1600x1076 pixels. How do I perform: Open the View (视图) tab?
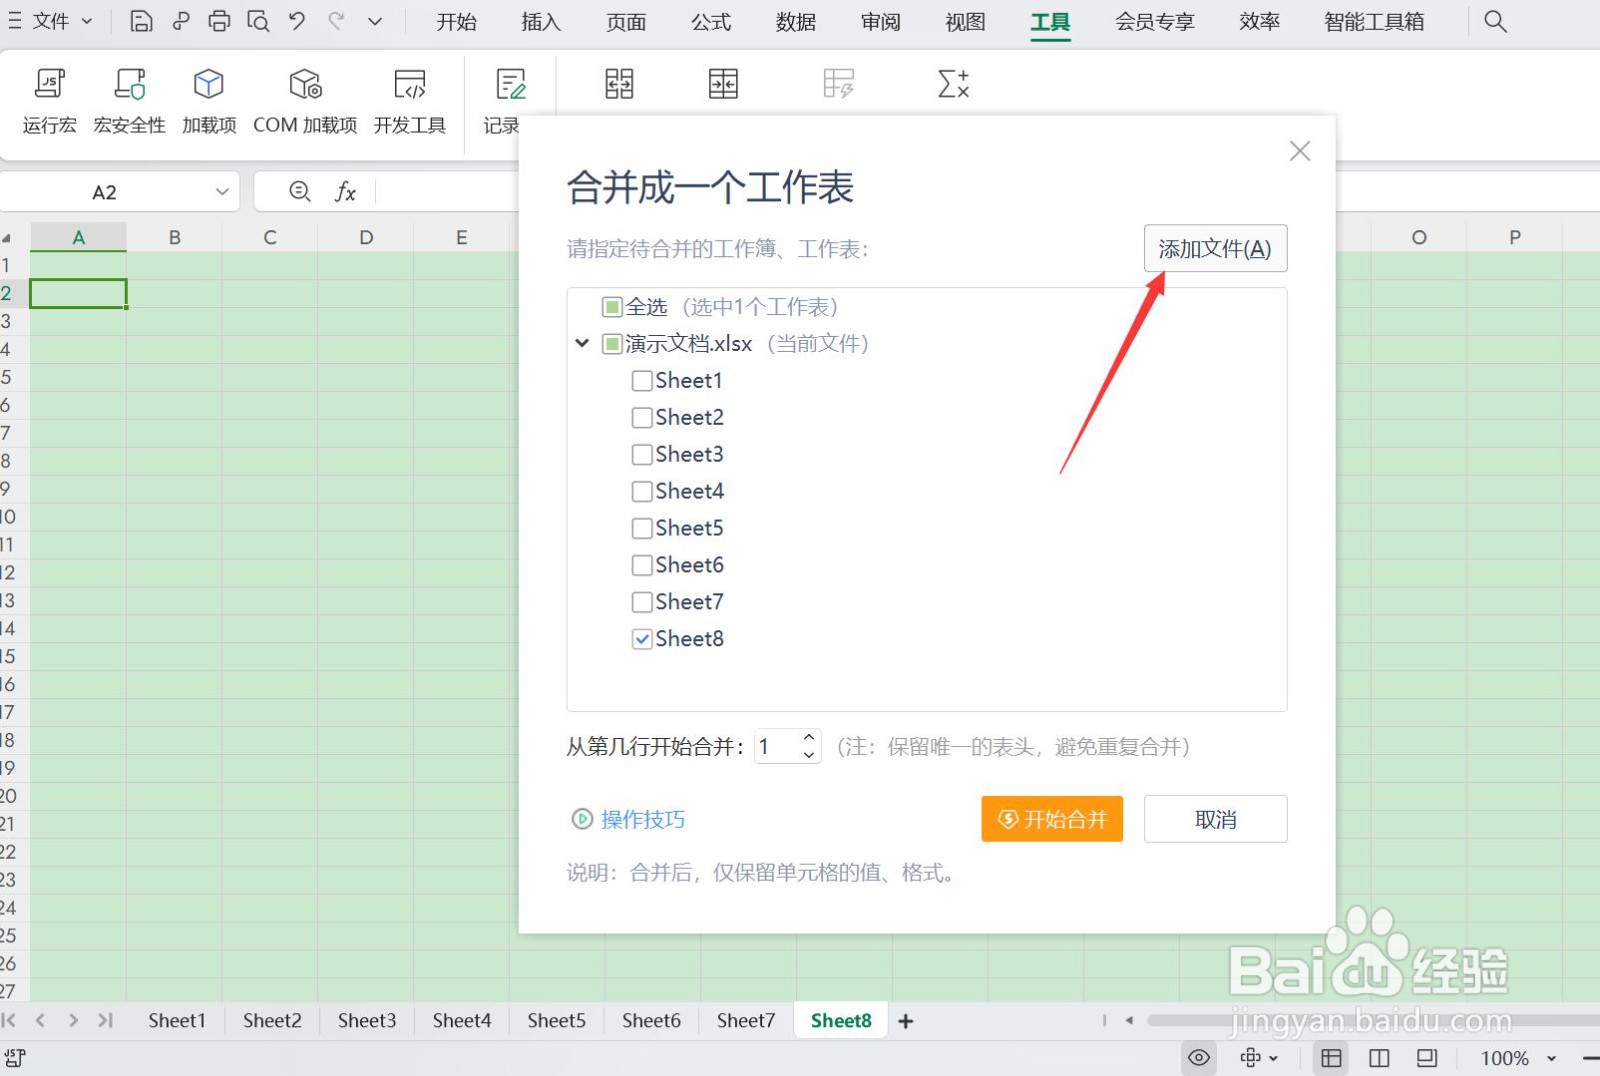pyautogui.click(x=966, y=21)
